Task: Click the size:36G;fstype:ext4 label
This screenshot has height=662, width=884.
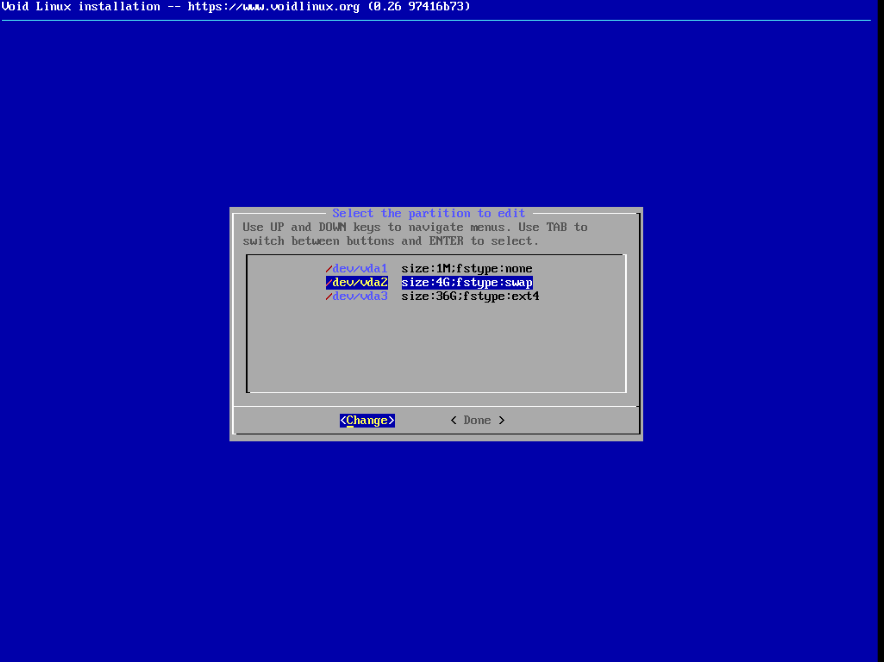Action: [x=470, y=296]
